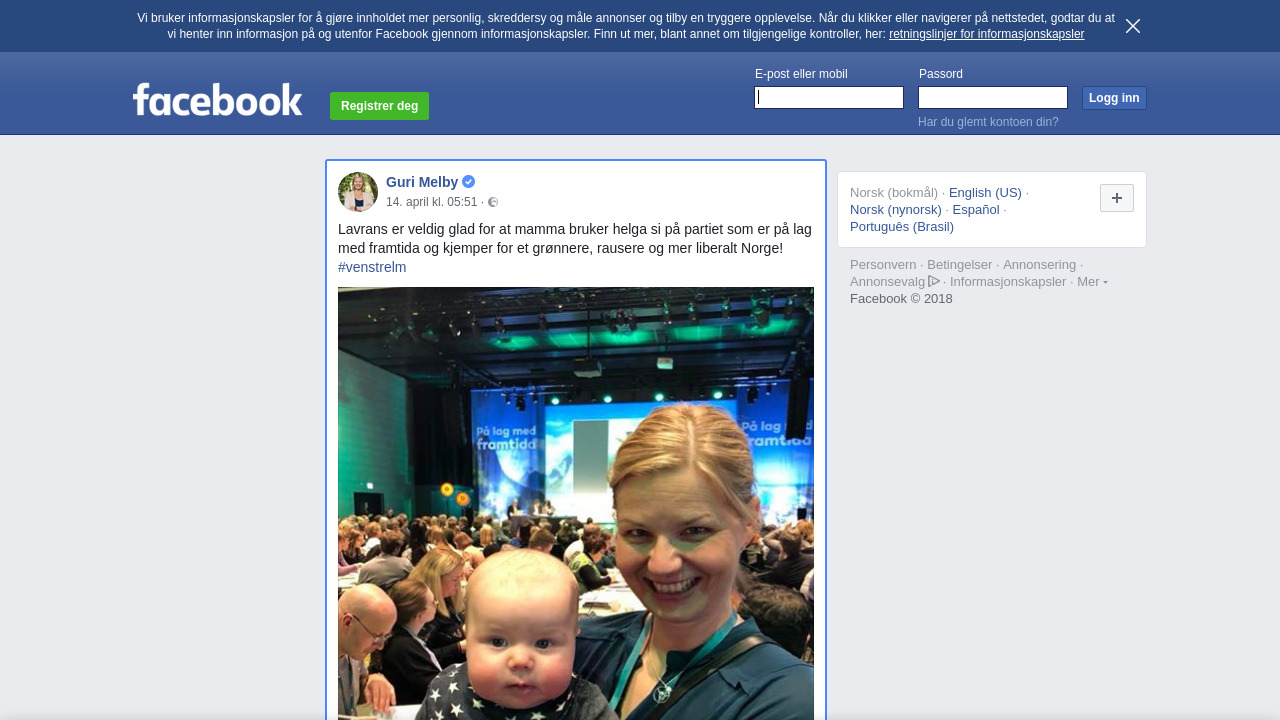1280x720 pixels.
Task: Open the retningslinjer for informasjonskapsler link
Action: (x=986, y=34)
